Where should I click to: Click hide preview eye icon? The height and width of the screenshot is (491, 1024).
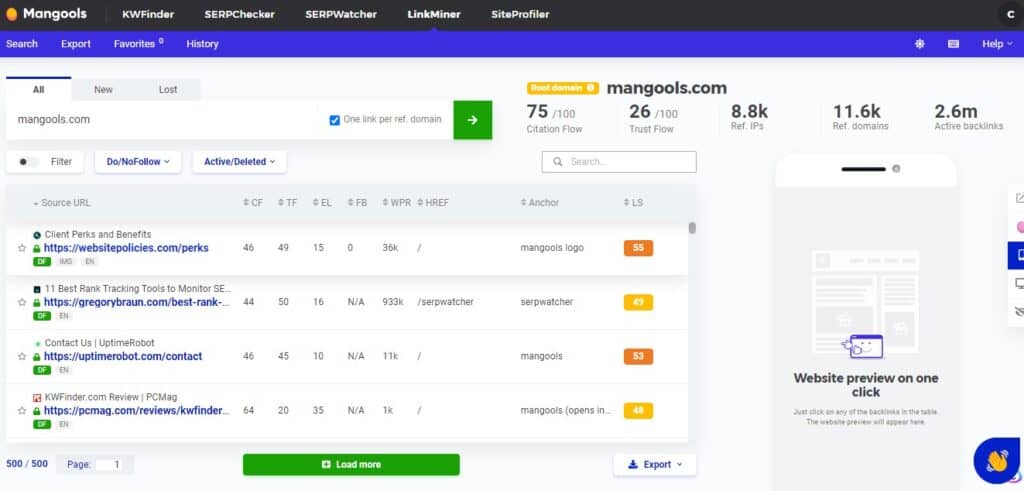tap(1019, 311)
